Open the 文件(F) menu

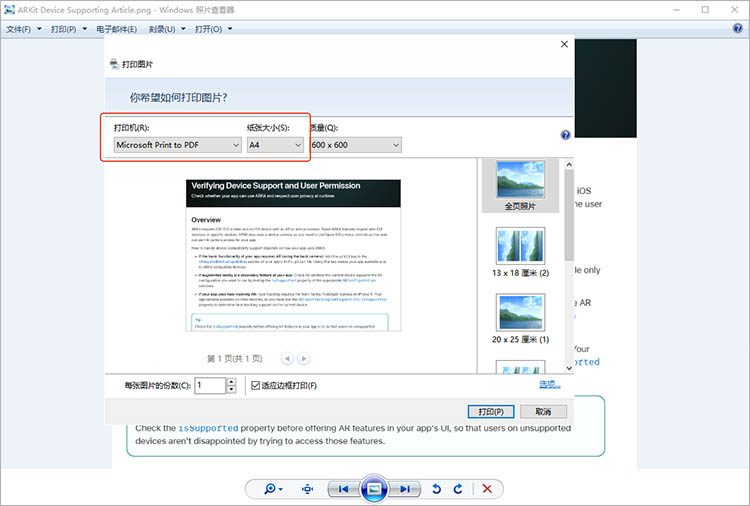pos(19,29)
